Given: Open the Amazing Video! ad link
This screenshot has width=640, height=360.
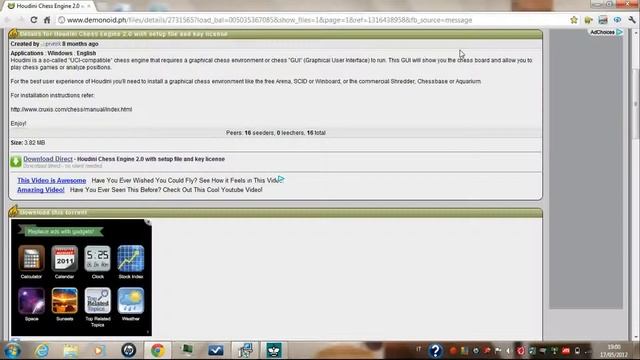Looking at the screenshot, I should [41, 190].
